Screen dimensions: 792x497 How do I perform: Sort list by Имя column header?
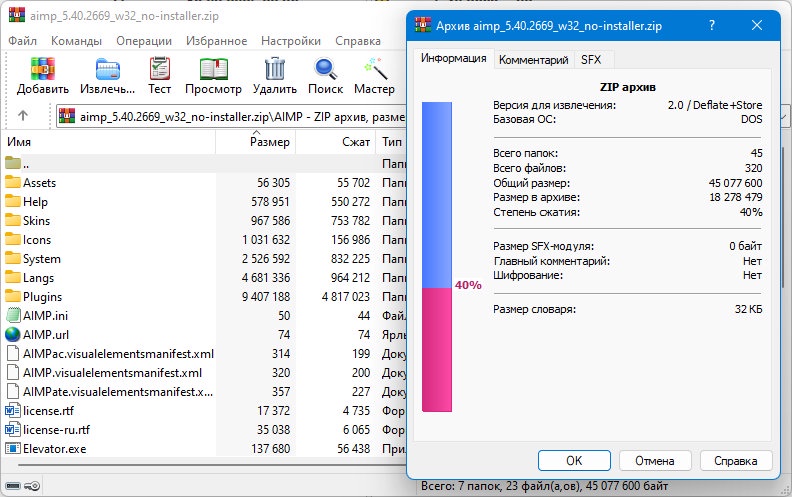point(109,142)
